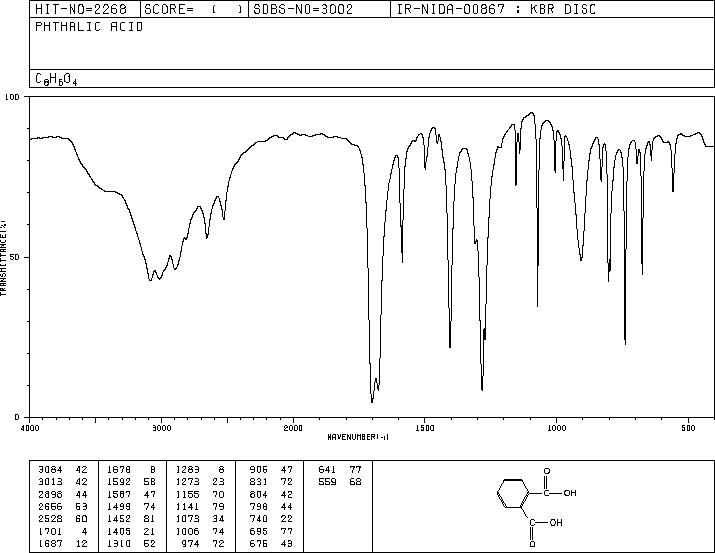Select peak table entry 3013
The image size is (715, 553).
click(50, 482)
